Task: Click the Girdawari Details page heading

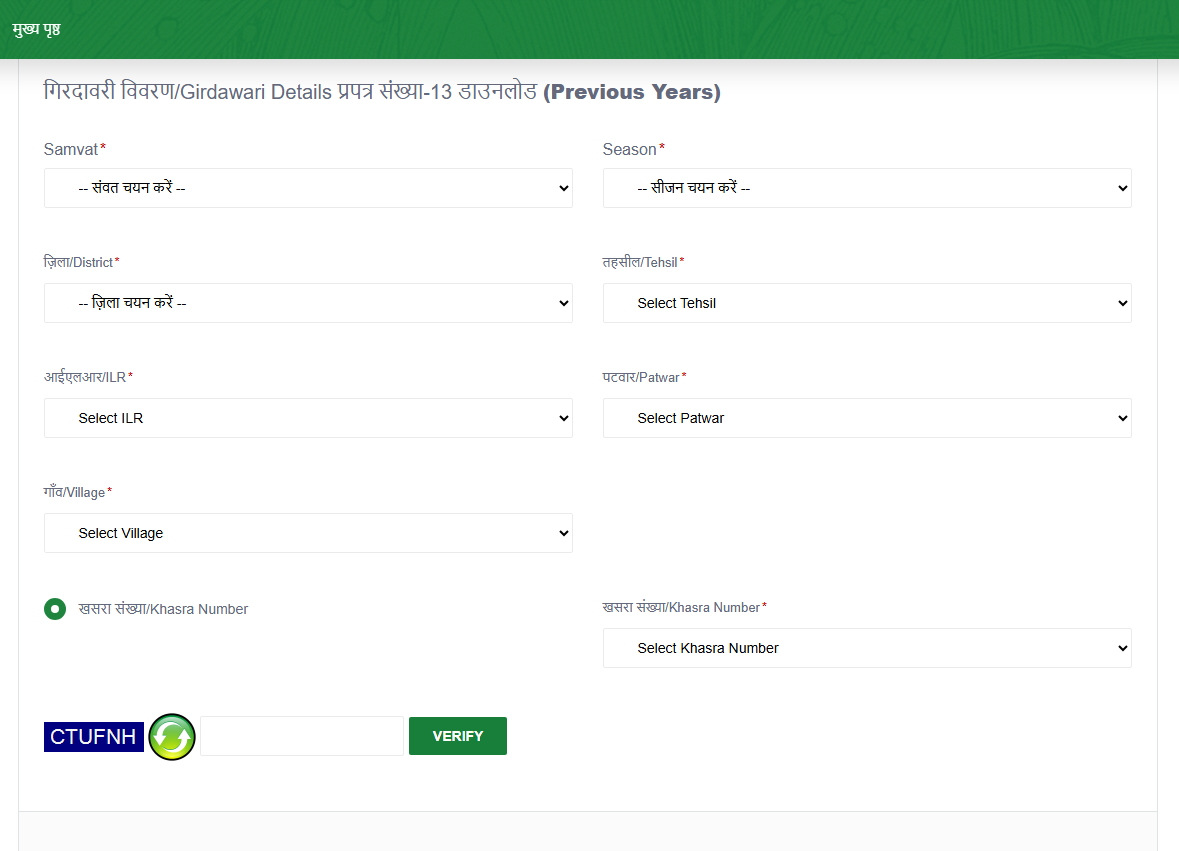Action: point(382,92)
